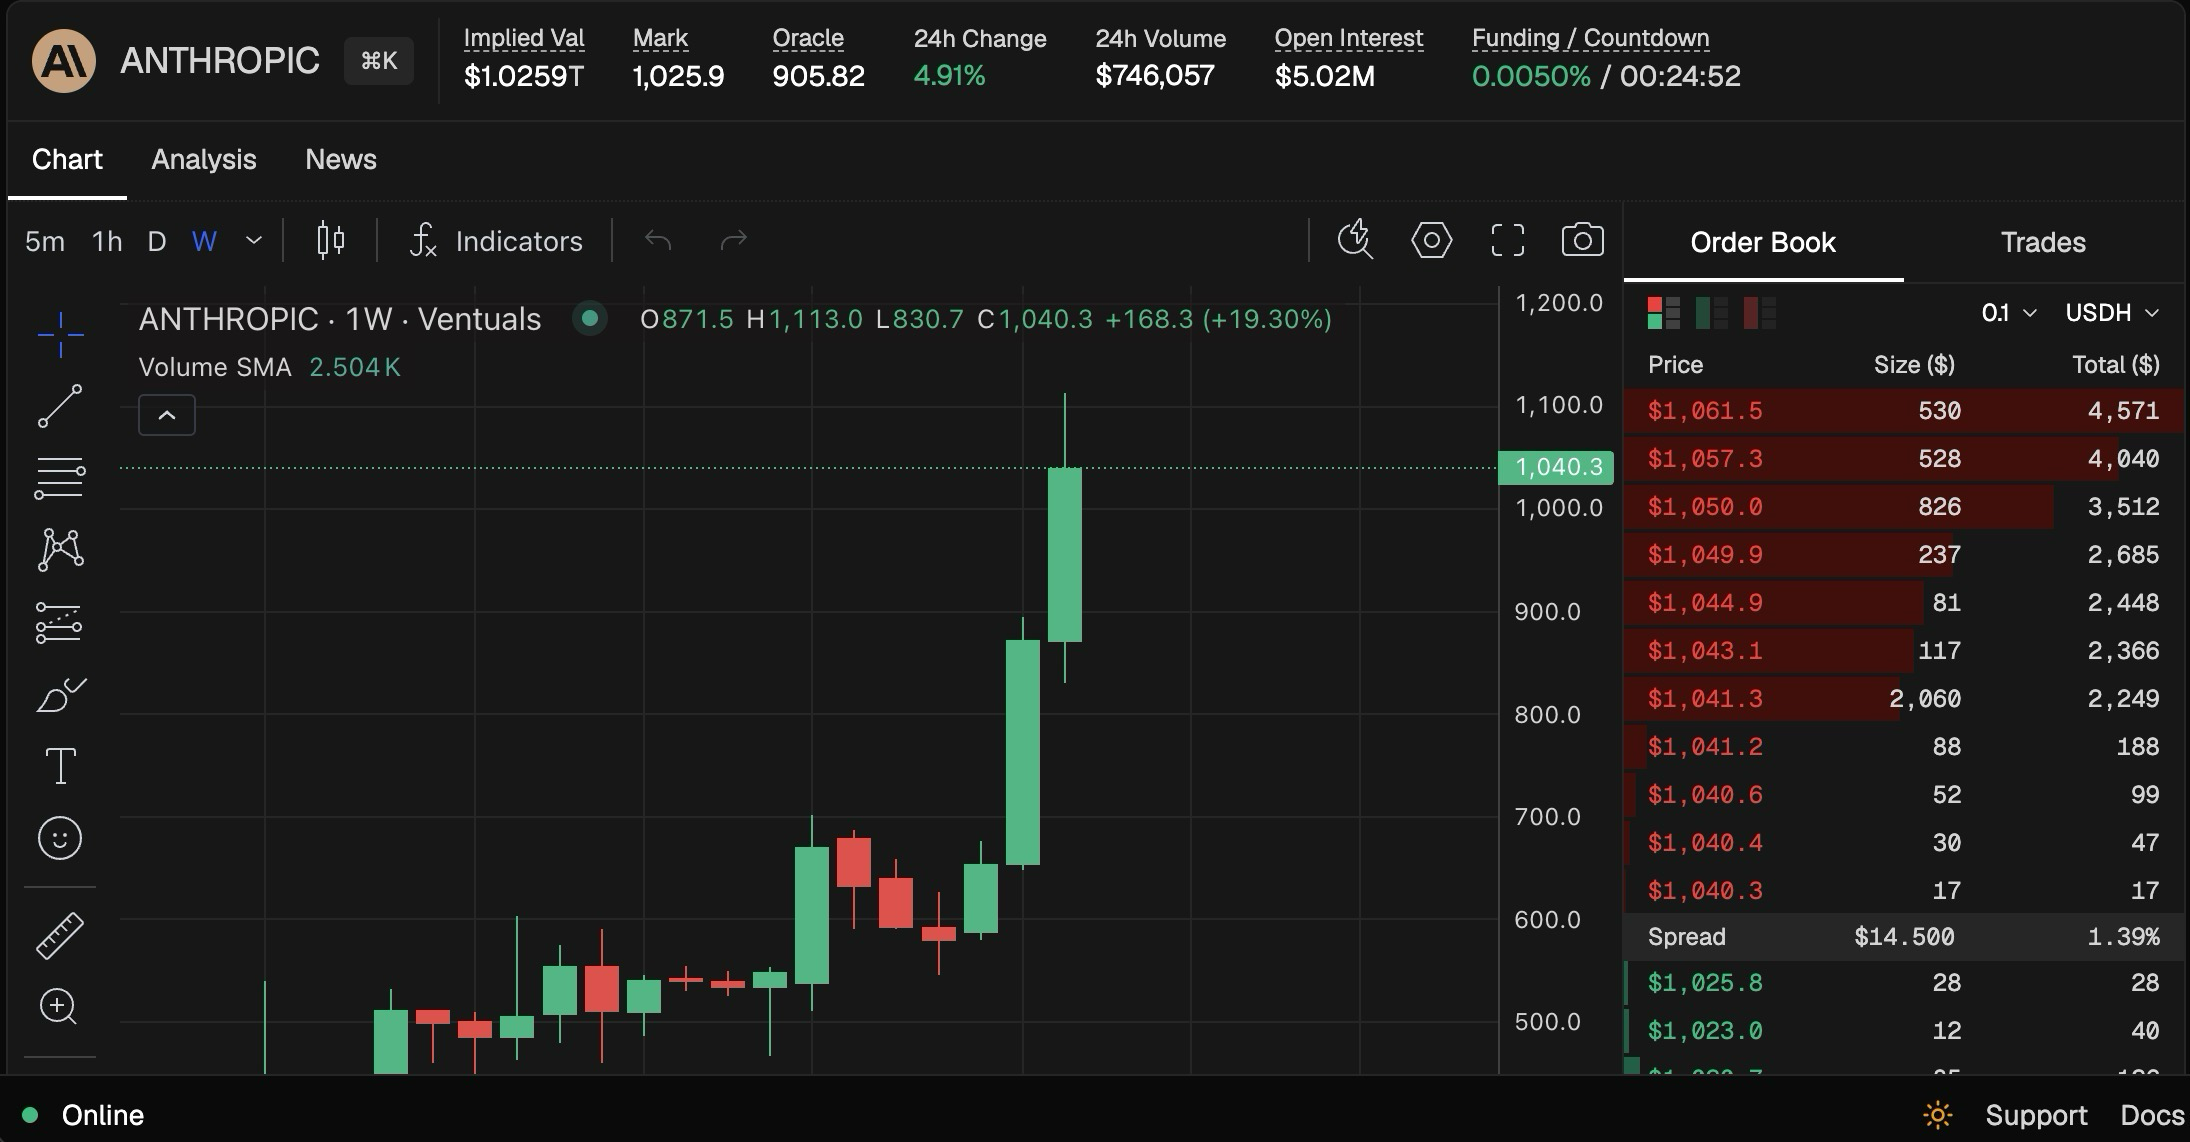The width and height of the screenshot is (2190, 1142).
Task: Open the Support link
Action: pos(2036,1115)
